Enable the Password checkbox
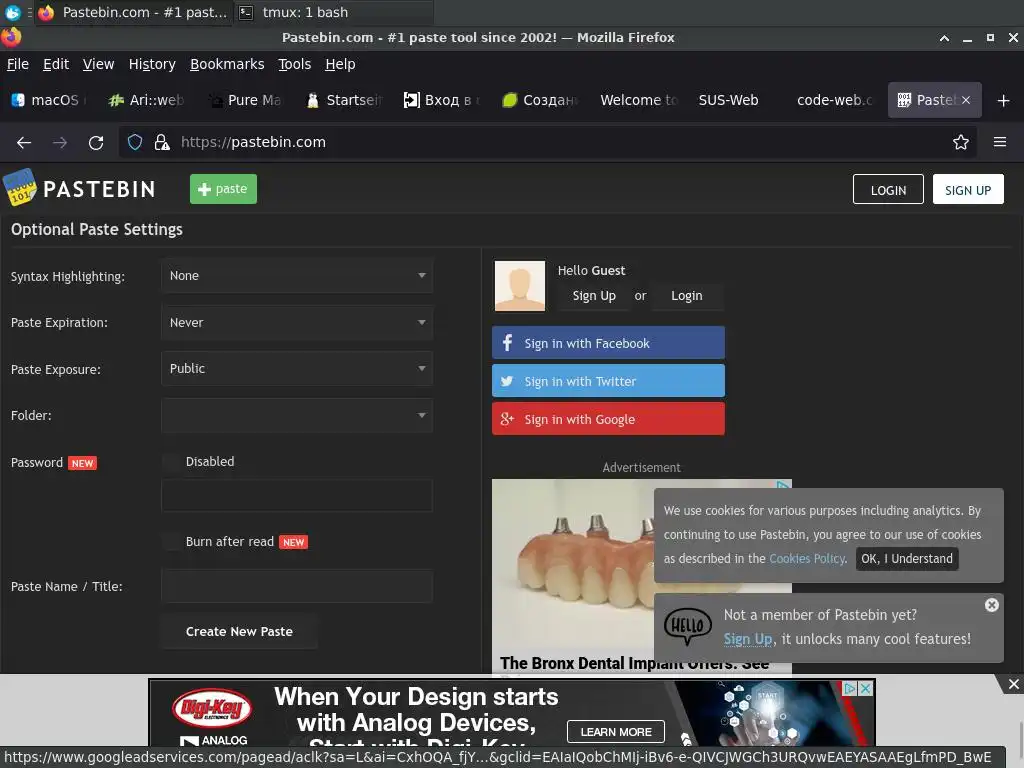This screenshot has width=1024, height=768. 172,462
